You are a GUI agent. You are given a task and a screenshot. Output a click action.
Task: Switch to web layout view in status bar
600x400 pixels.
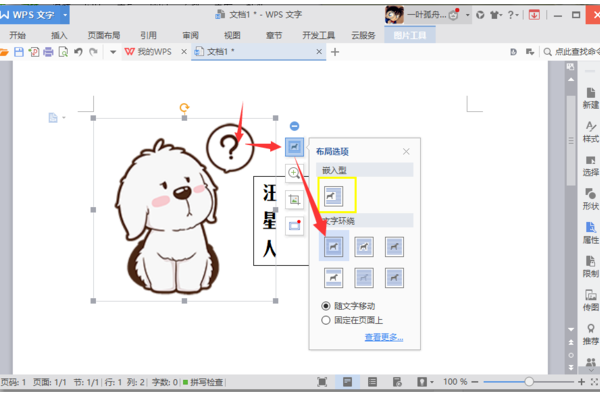point(397,382)
